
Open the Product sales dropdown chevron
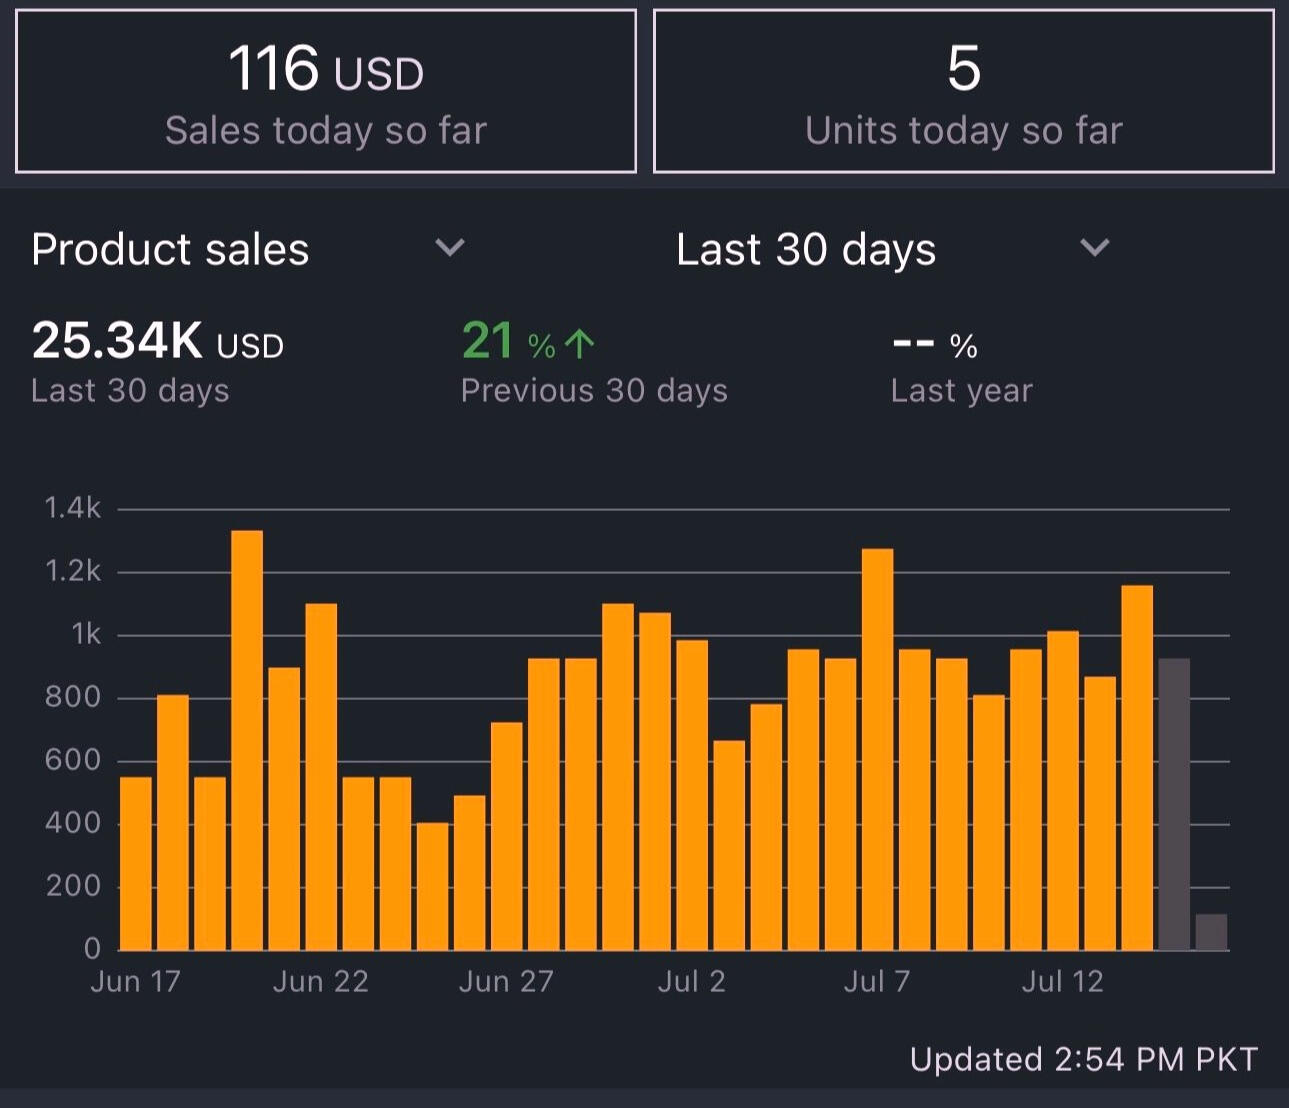pos(450,247)
